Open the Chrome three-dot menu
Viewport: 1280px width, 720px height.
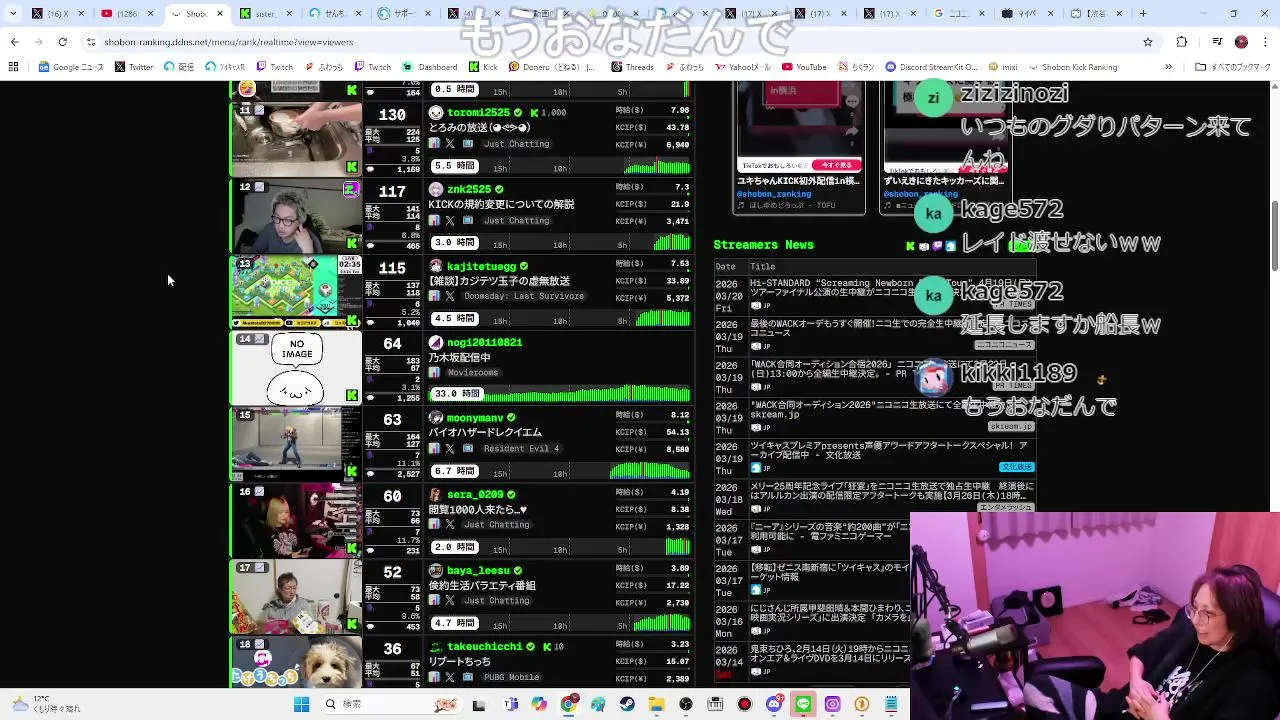point(1267,42)
